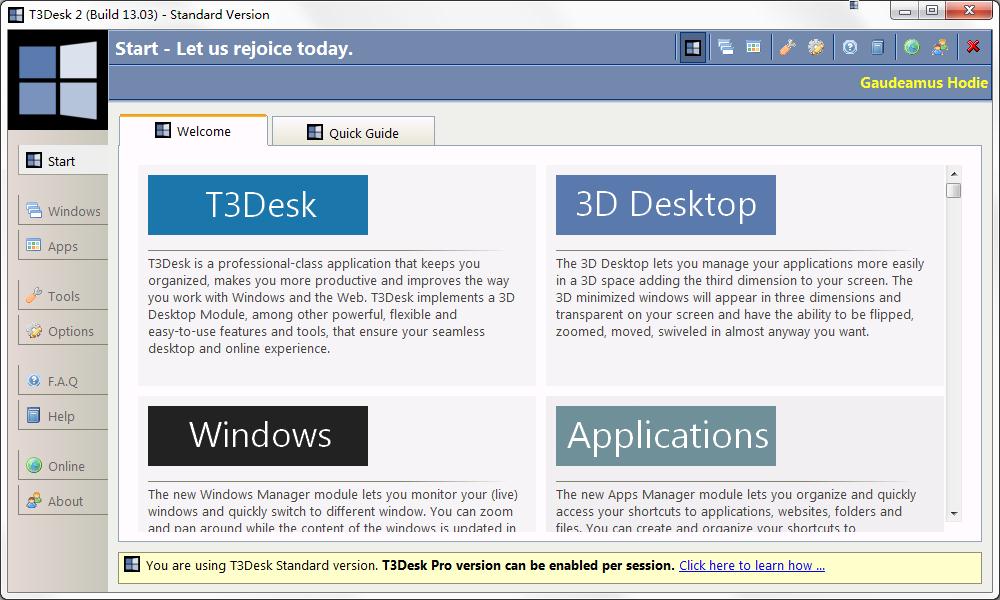This screenshot has width=1000, height=600.
Task: Switch to the Quick Guide tab
Action: (x=353, y=133)
